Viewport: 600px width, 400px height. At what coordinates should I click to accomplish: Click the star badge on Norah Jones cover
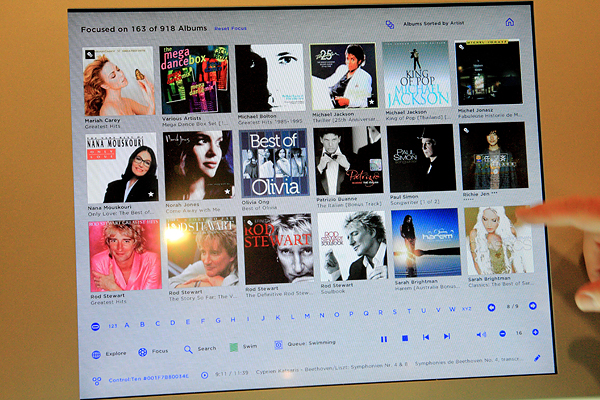227,191
